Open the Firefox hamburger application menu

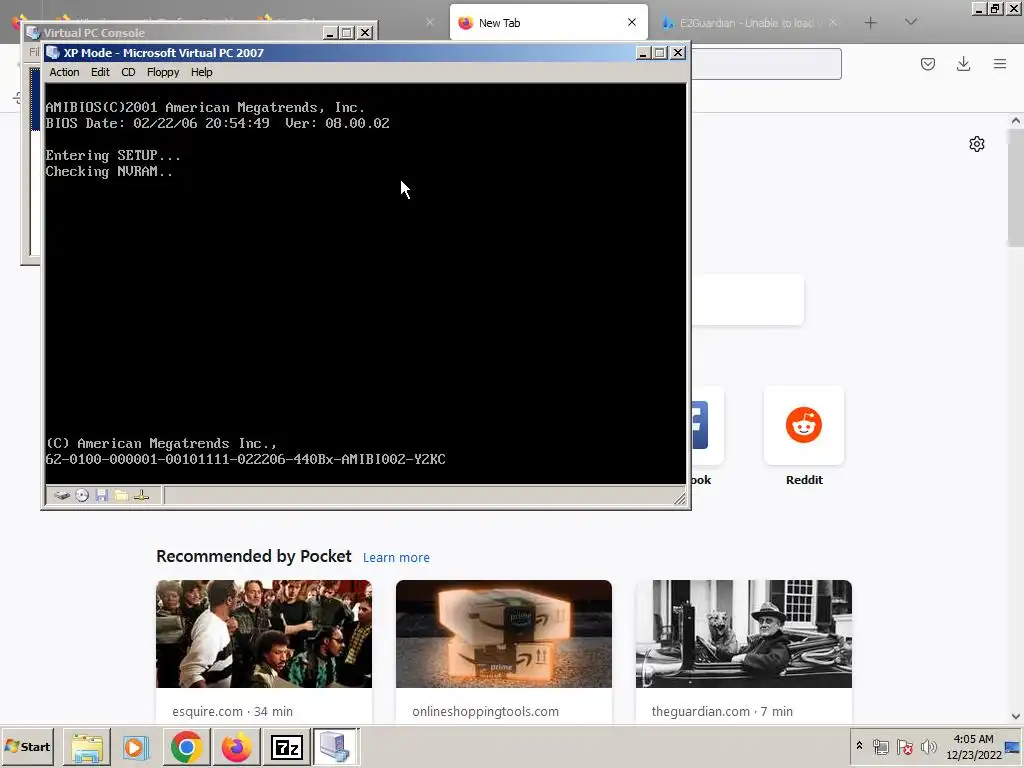(x=1000, y=64)
